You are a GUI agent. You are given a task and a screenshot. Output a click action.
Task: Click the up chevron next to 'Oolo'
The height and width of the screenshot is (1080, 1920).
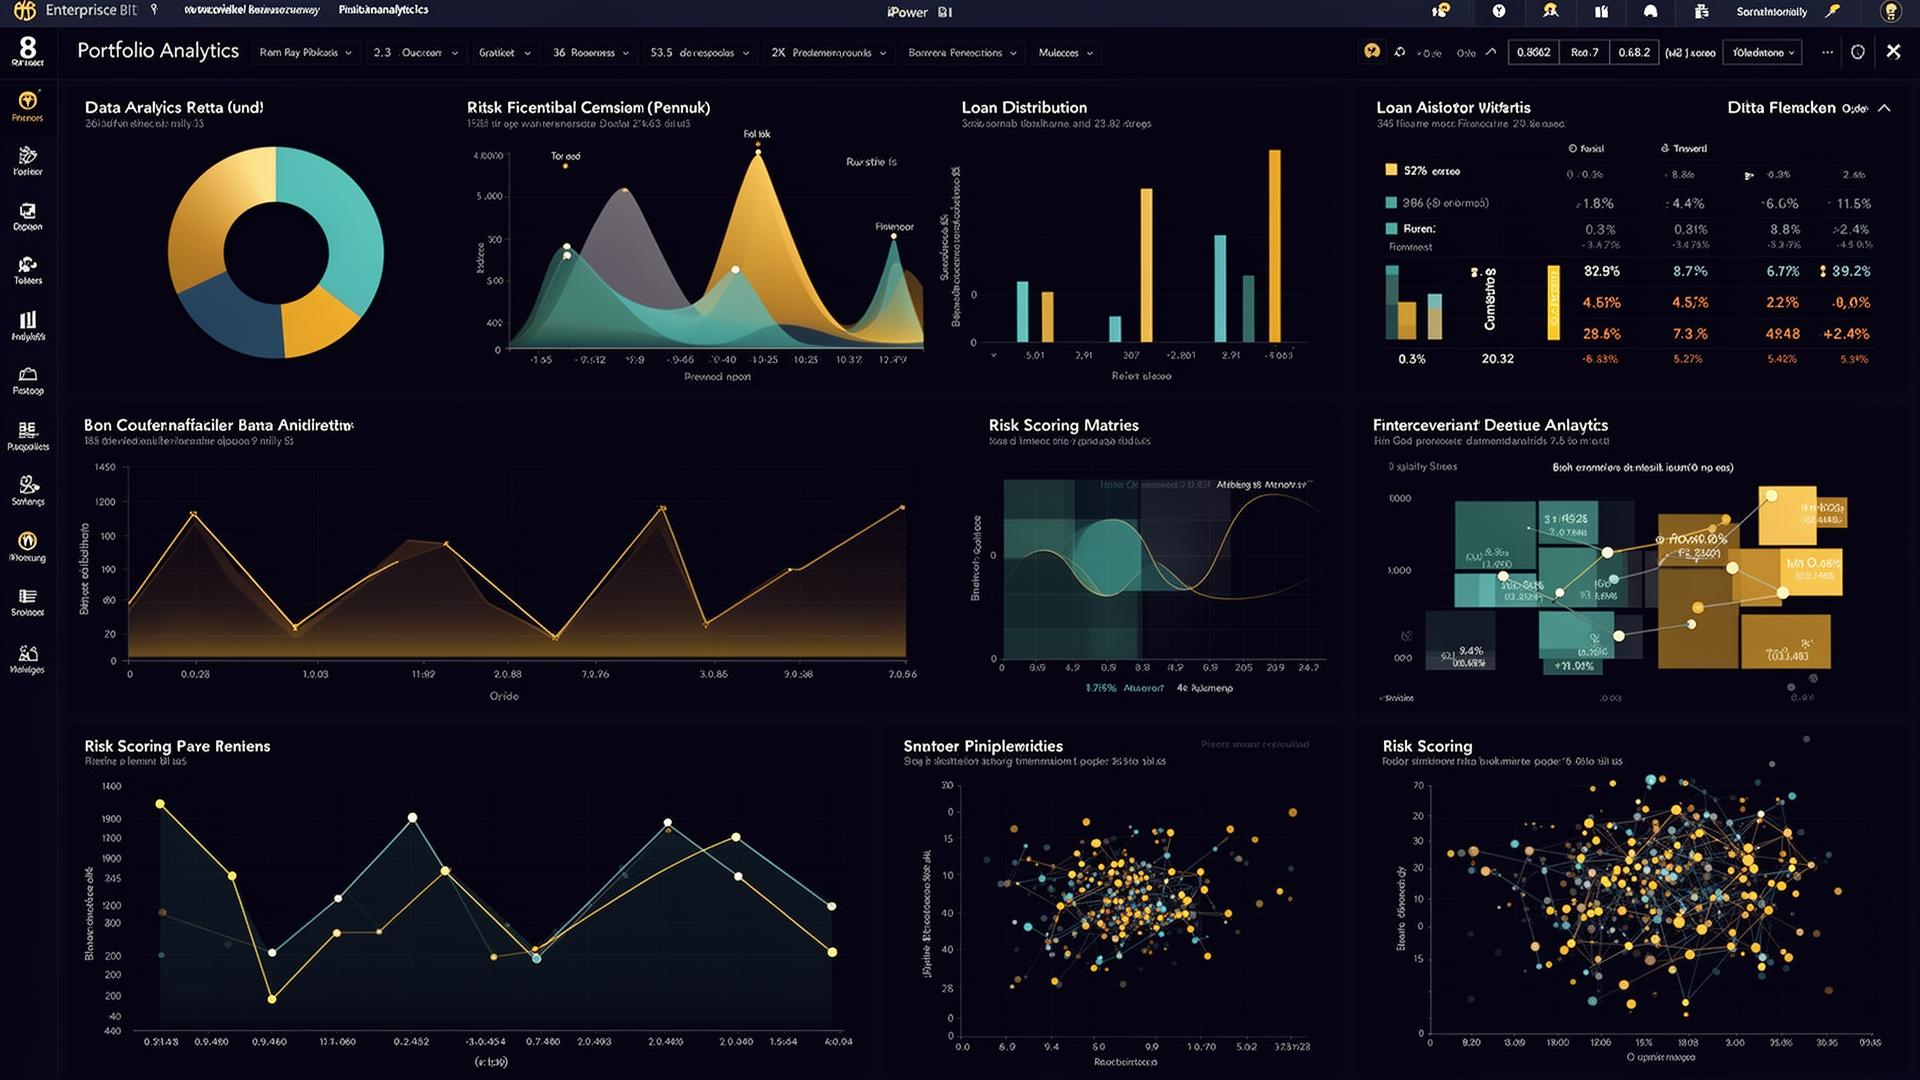point(1491,52)
